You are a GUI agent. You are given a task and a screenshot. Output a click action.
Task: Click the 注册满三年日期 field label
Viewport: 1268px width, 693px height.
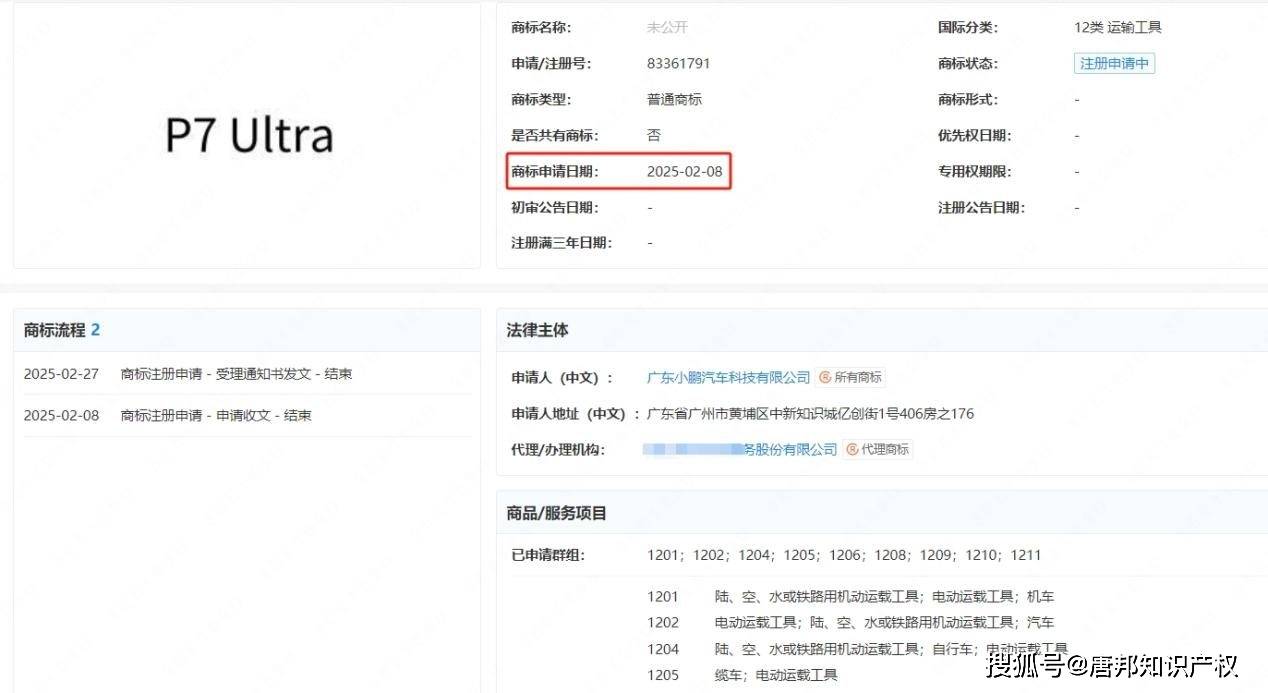[561, 242]
